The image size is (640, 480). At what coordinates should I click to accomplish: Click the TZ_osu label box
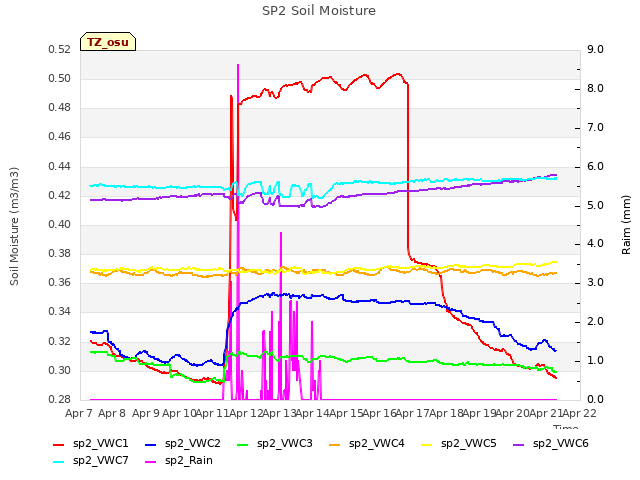108,42
